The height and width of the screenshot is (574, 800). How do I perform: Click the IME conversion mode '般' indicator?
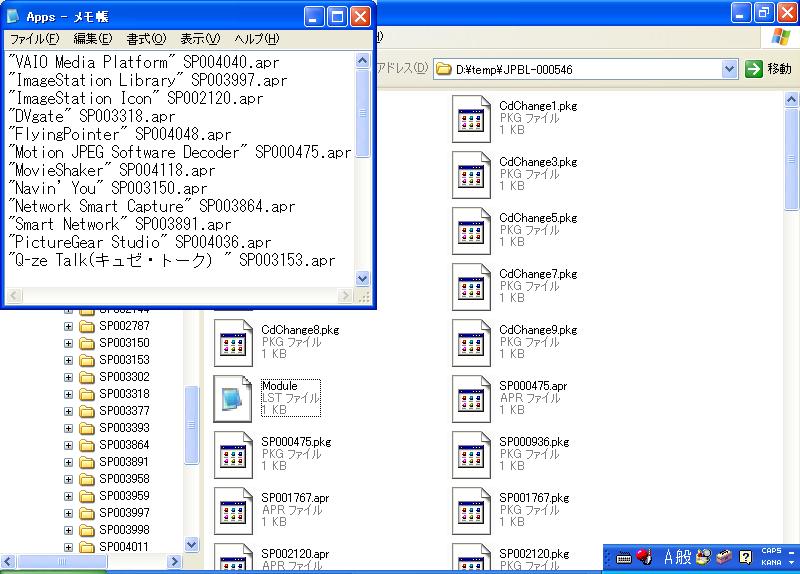tap(683, 557)
